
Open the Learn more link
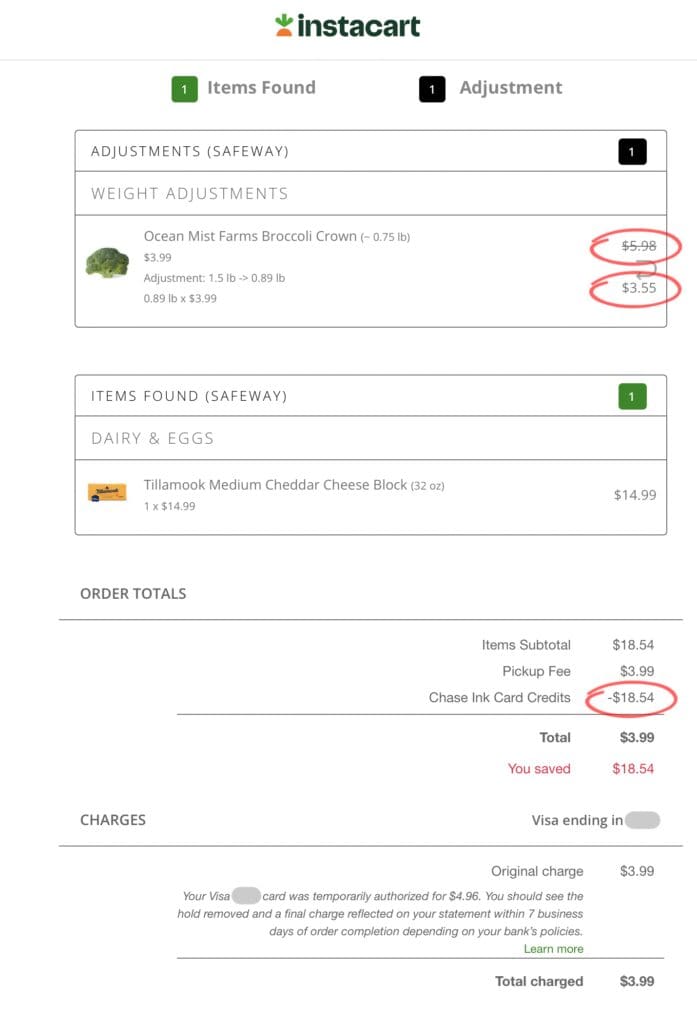(x=553, y=948)
